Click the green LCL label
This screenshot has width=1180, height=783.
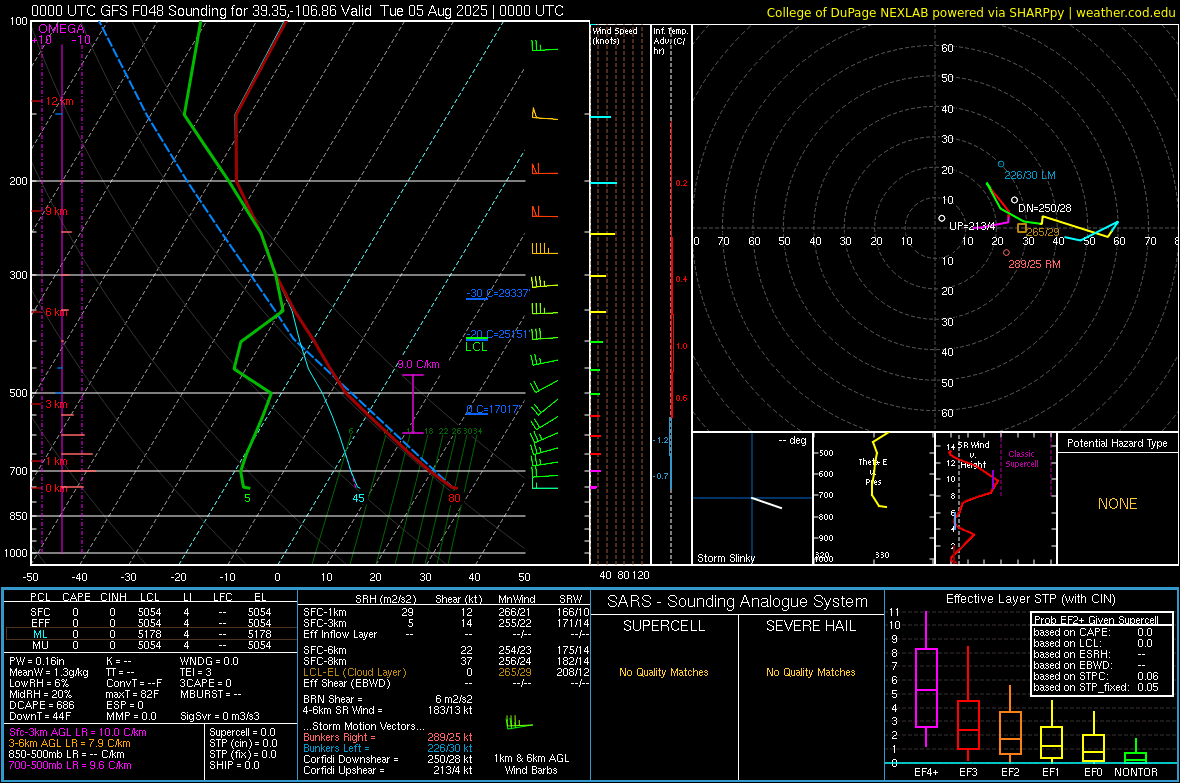click(476, 347)
